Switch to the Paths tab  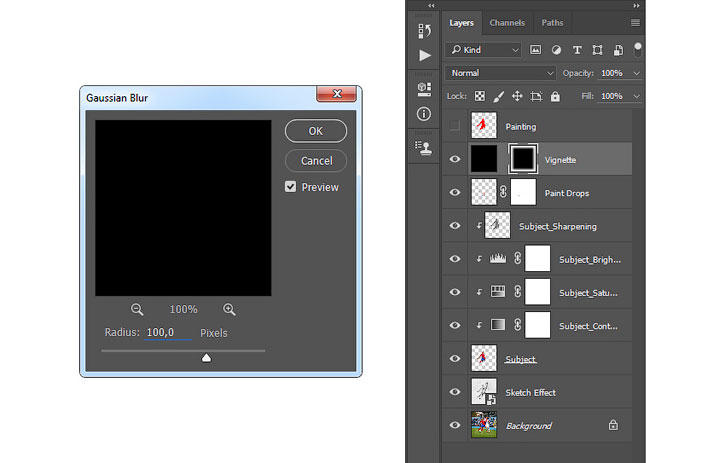(x=553, y=23)
